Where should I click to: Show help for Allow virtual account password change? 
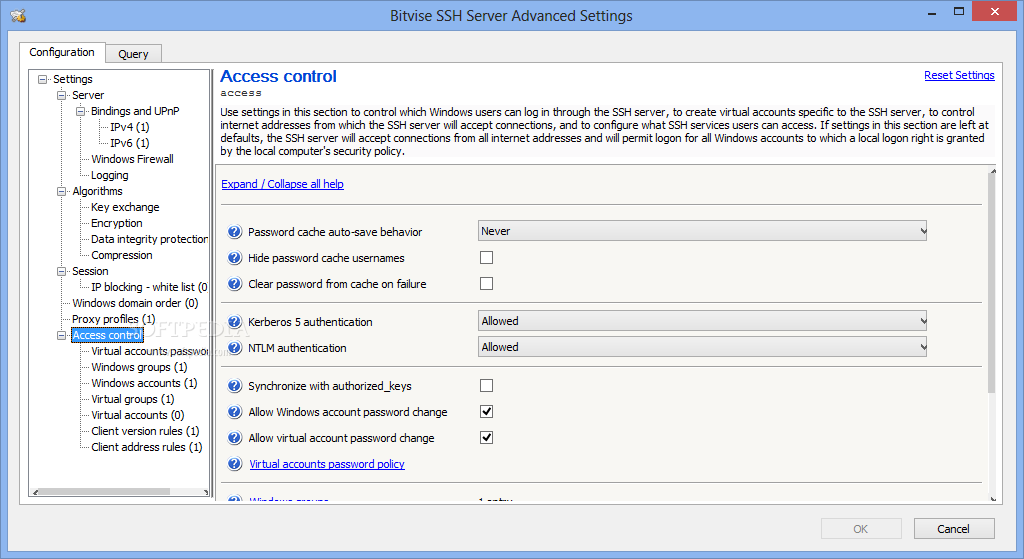coord(234,438)
